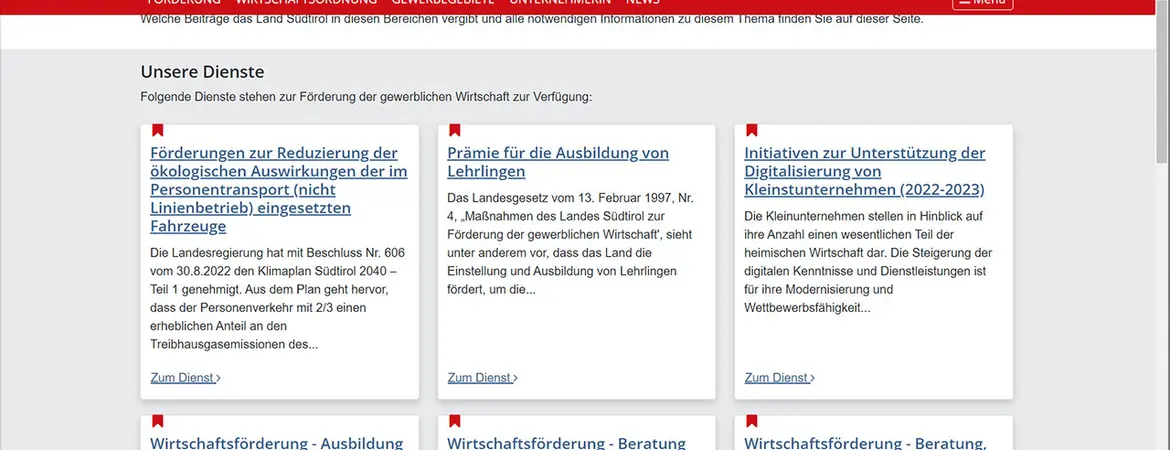Click bookmark icon above Wirtschaftsförderung - Beratung card

click(454, 421)
